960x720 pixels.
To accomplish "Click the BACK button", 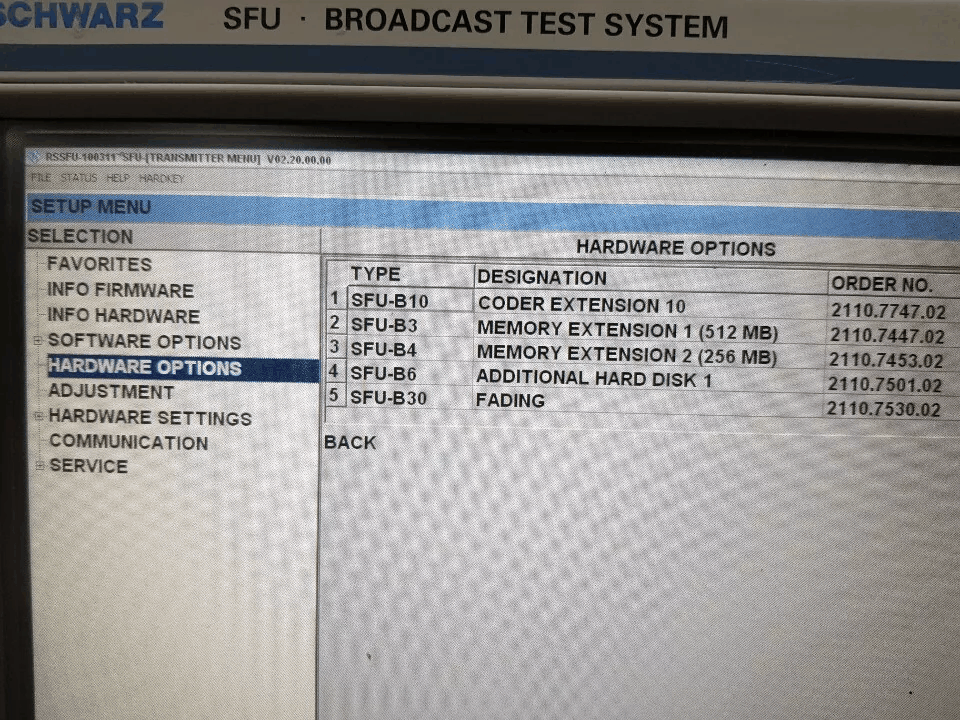I will tap(350, 442).
